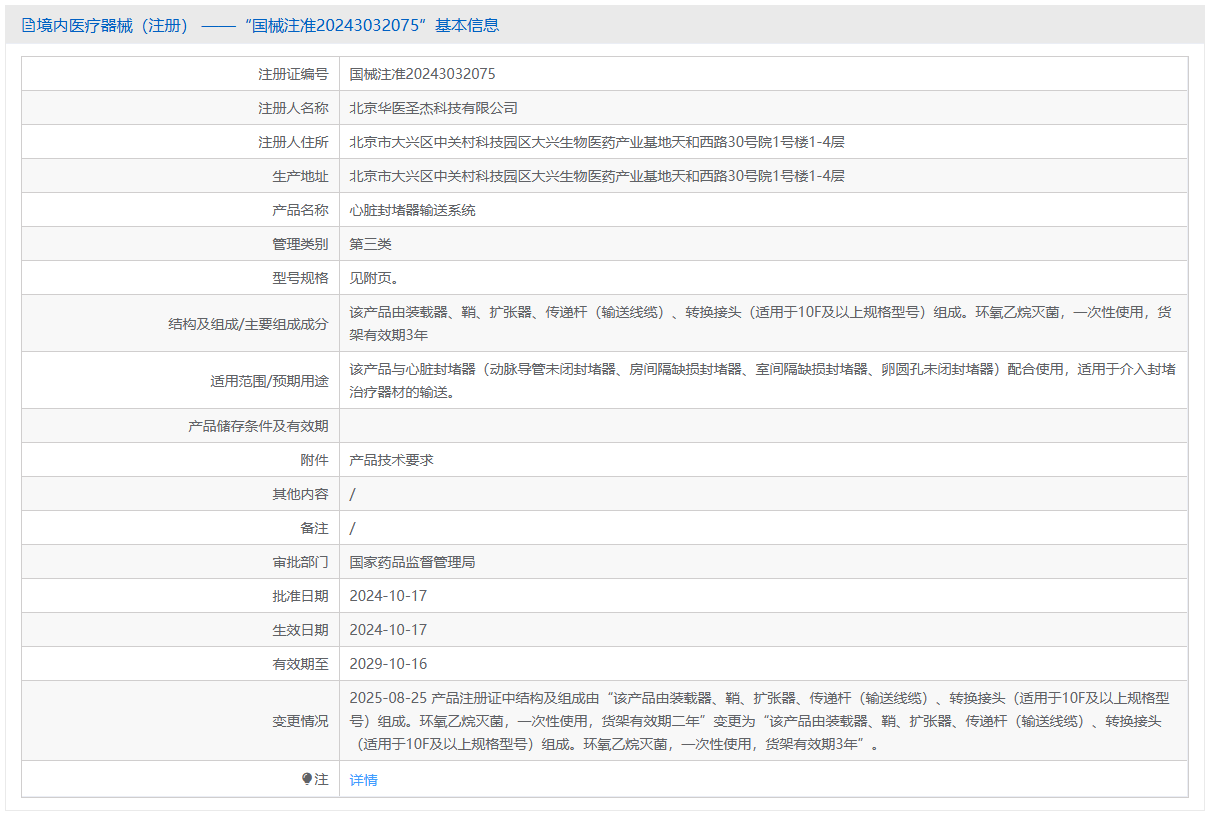Click the 型号规格 label
Screen dimensions: 1212x837
pyautogui.click(x=300, y=278)
